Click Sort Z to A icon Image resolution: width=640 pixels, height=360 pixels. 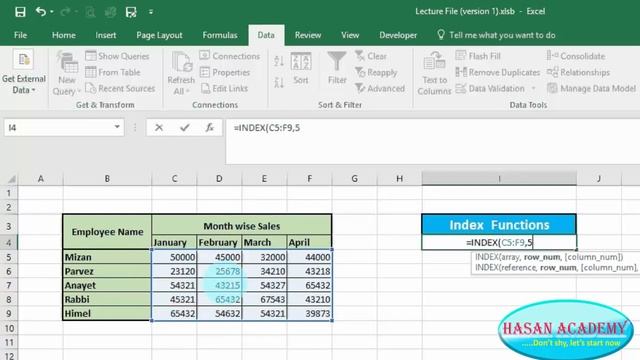279,82
